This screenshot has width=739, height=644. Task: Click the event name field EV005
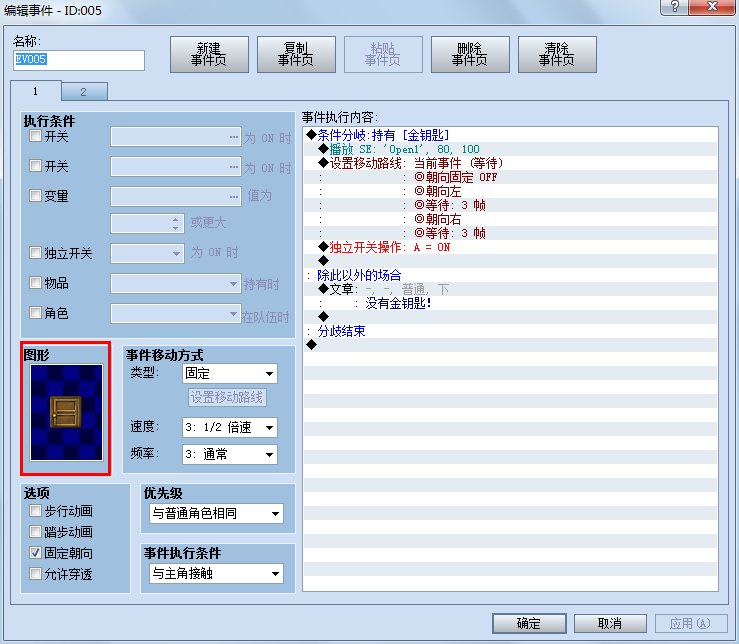(x=79, y=60)
